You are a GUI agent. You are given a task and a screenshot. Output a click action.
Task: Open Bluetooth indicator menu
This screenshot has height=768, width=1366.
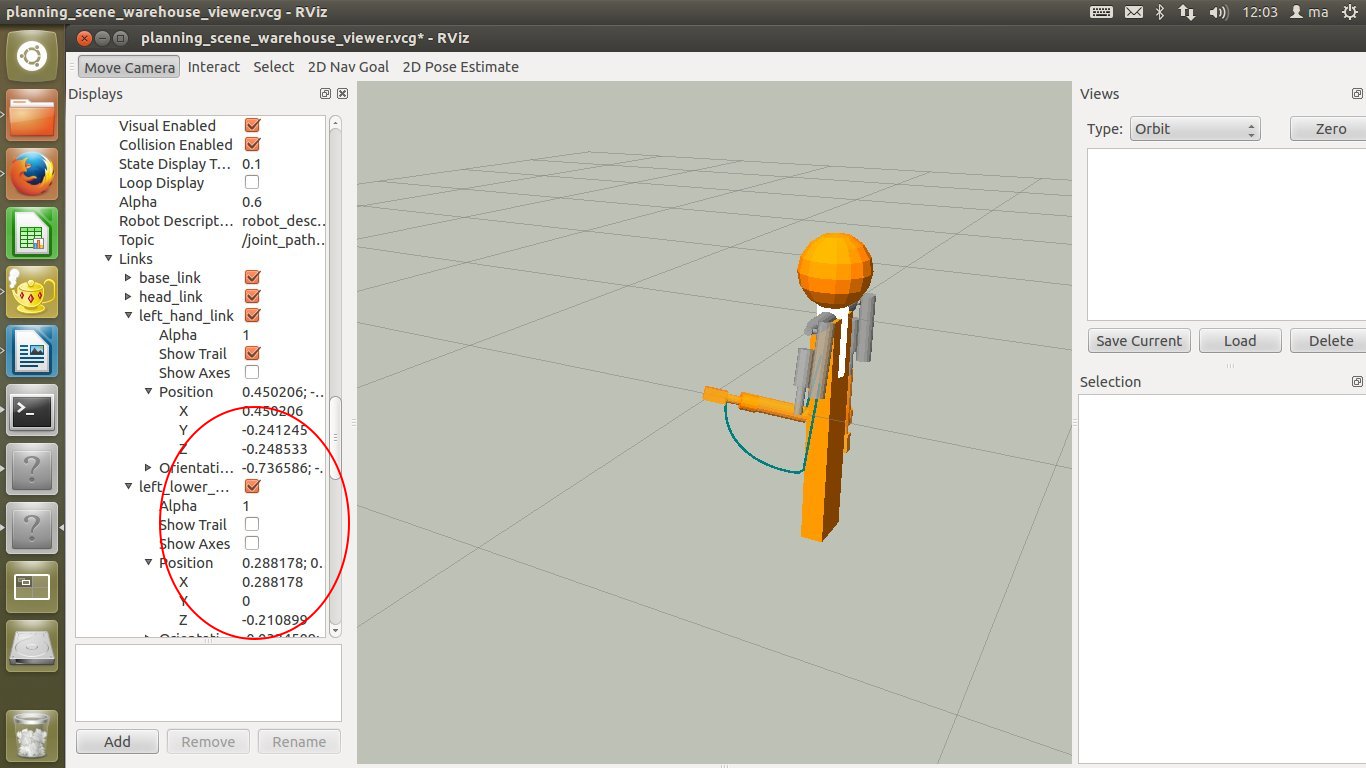1160,12
